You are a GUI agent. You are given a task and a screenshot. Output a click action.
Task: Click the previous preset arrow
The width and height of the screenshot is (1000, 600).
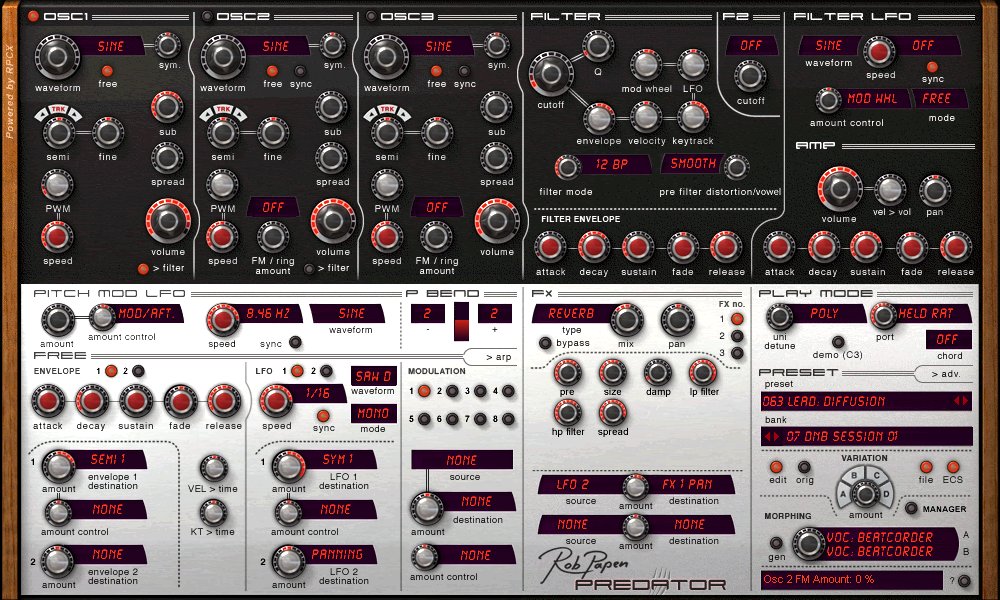pos(956,401)
